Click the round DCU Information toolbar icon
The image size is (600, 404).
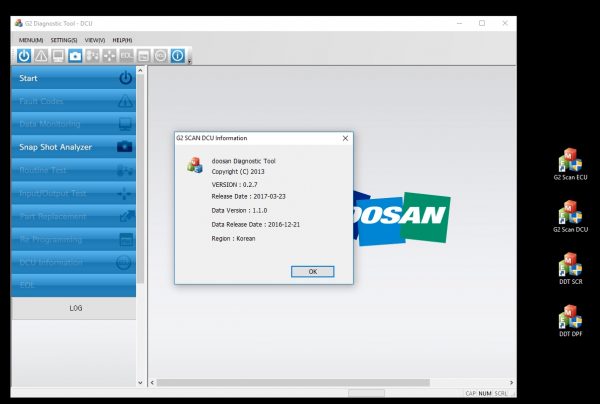tap(161, 56)
